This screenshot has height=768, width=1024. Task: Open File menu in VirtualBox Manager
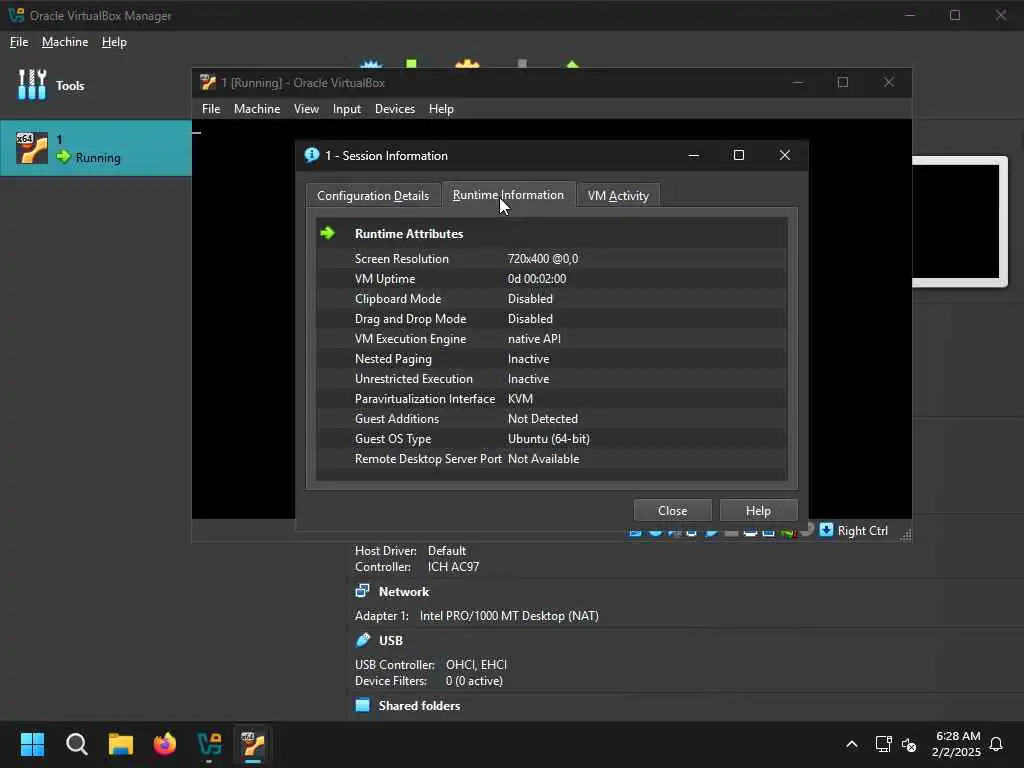tap(19, 42)
